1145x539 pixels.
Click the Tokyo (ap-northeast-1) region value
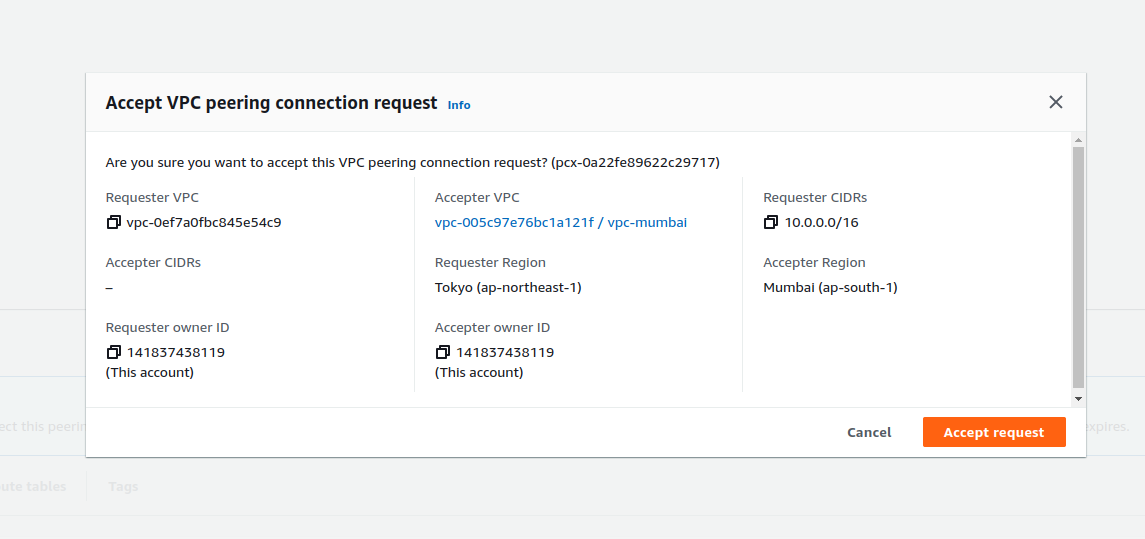click(508, 287)
